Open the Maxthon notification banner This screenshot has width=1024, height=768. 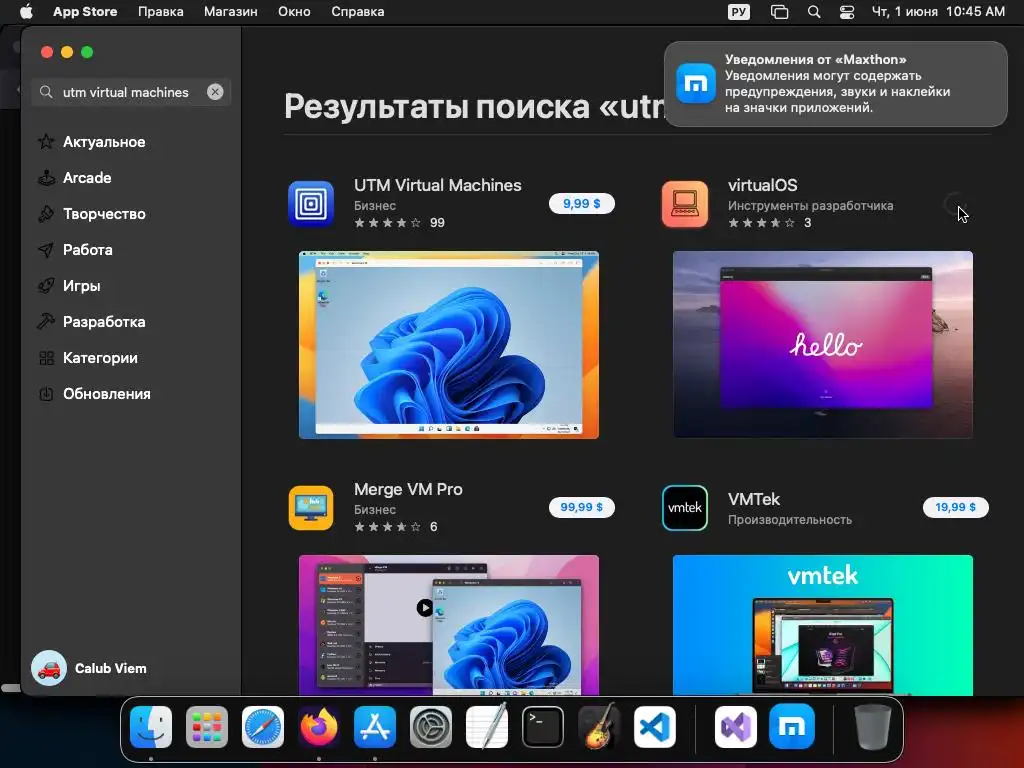(x=835, y=84)
